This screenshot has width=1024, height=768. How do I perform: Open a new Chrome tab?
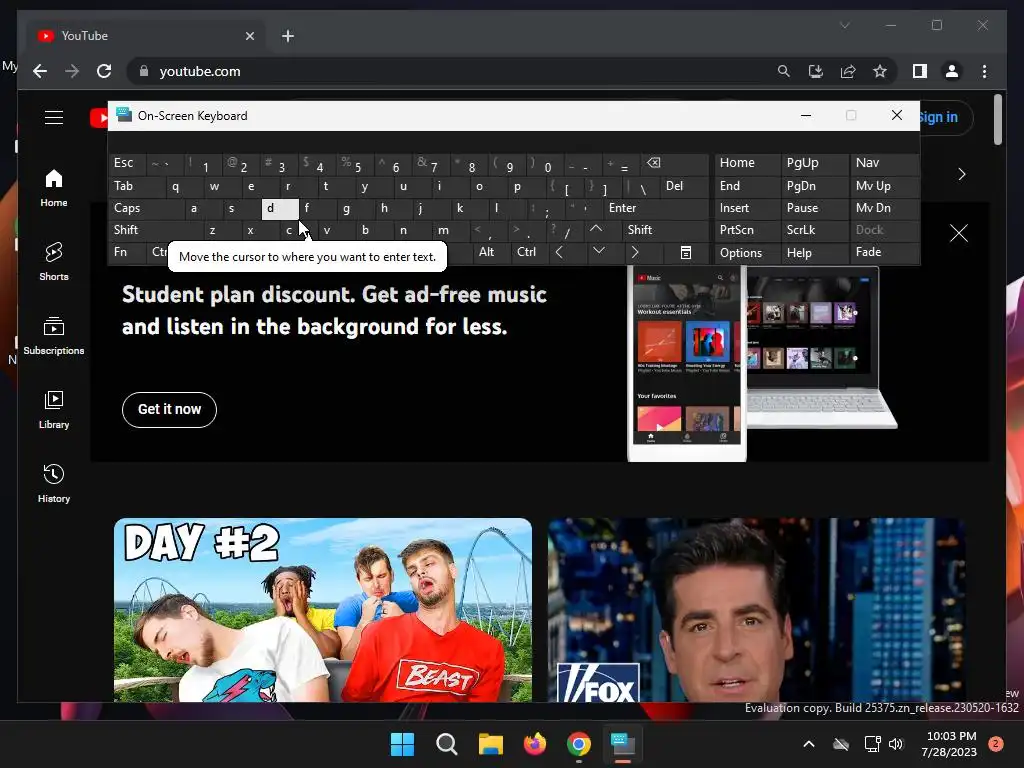(x=288, y=36)
